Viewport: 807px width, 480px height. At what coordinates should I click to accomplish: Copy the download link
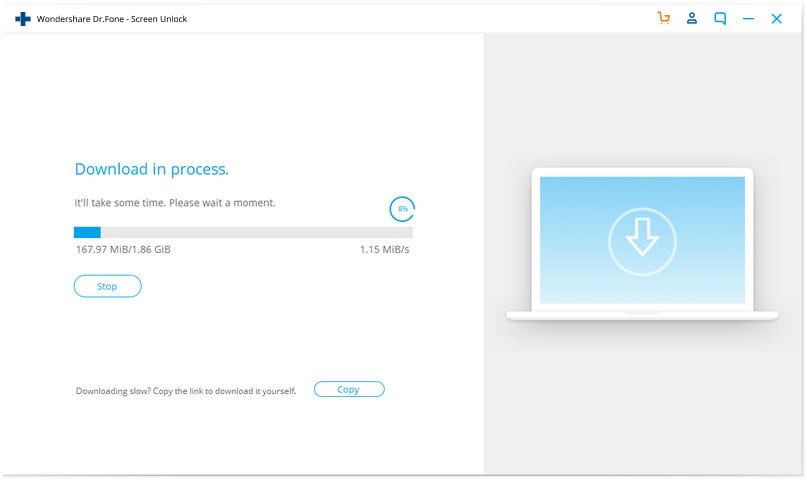click(x=349, y=389)
